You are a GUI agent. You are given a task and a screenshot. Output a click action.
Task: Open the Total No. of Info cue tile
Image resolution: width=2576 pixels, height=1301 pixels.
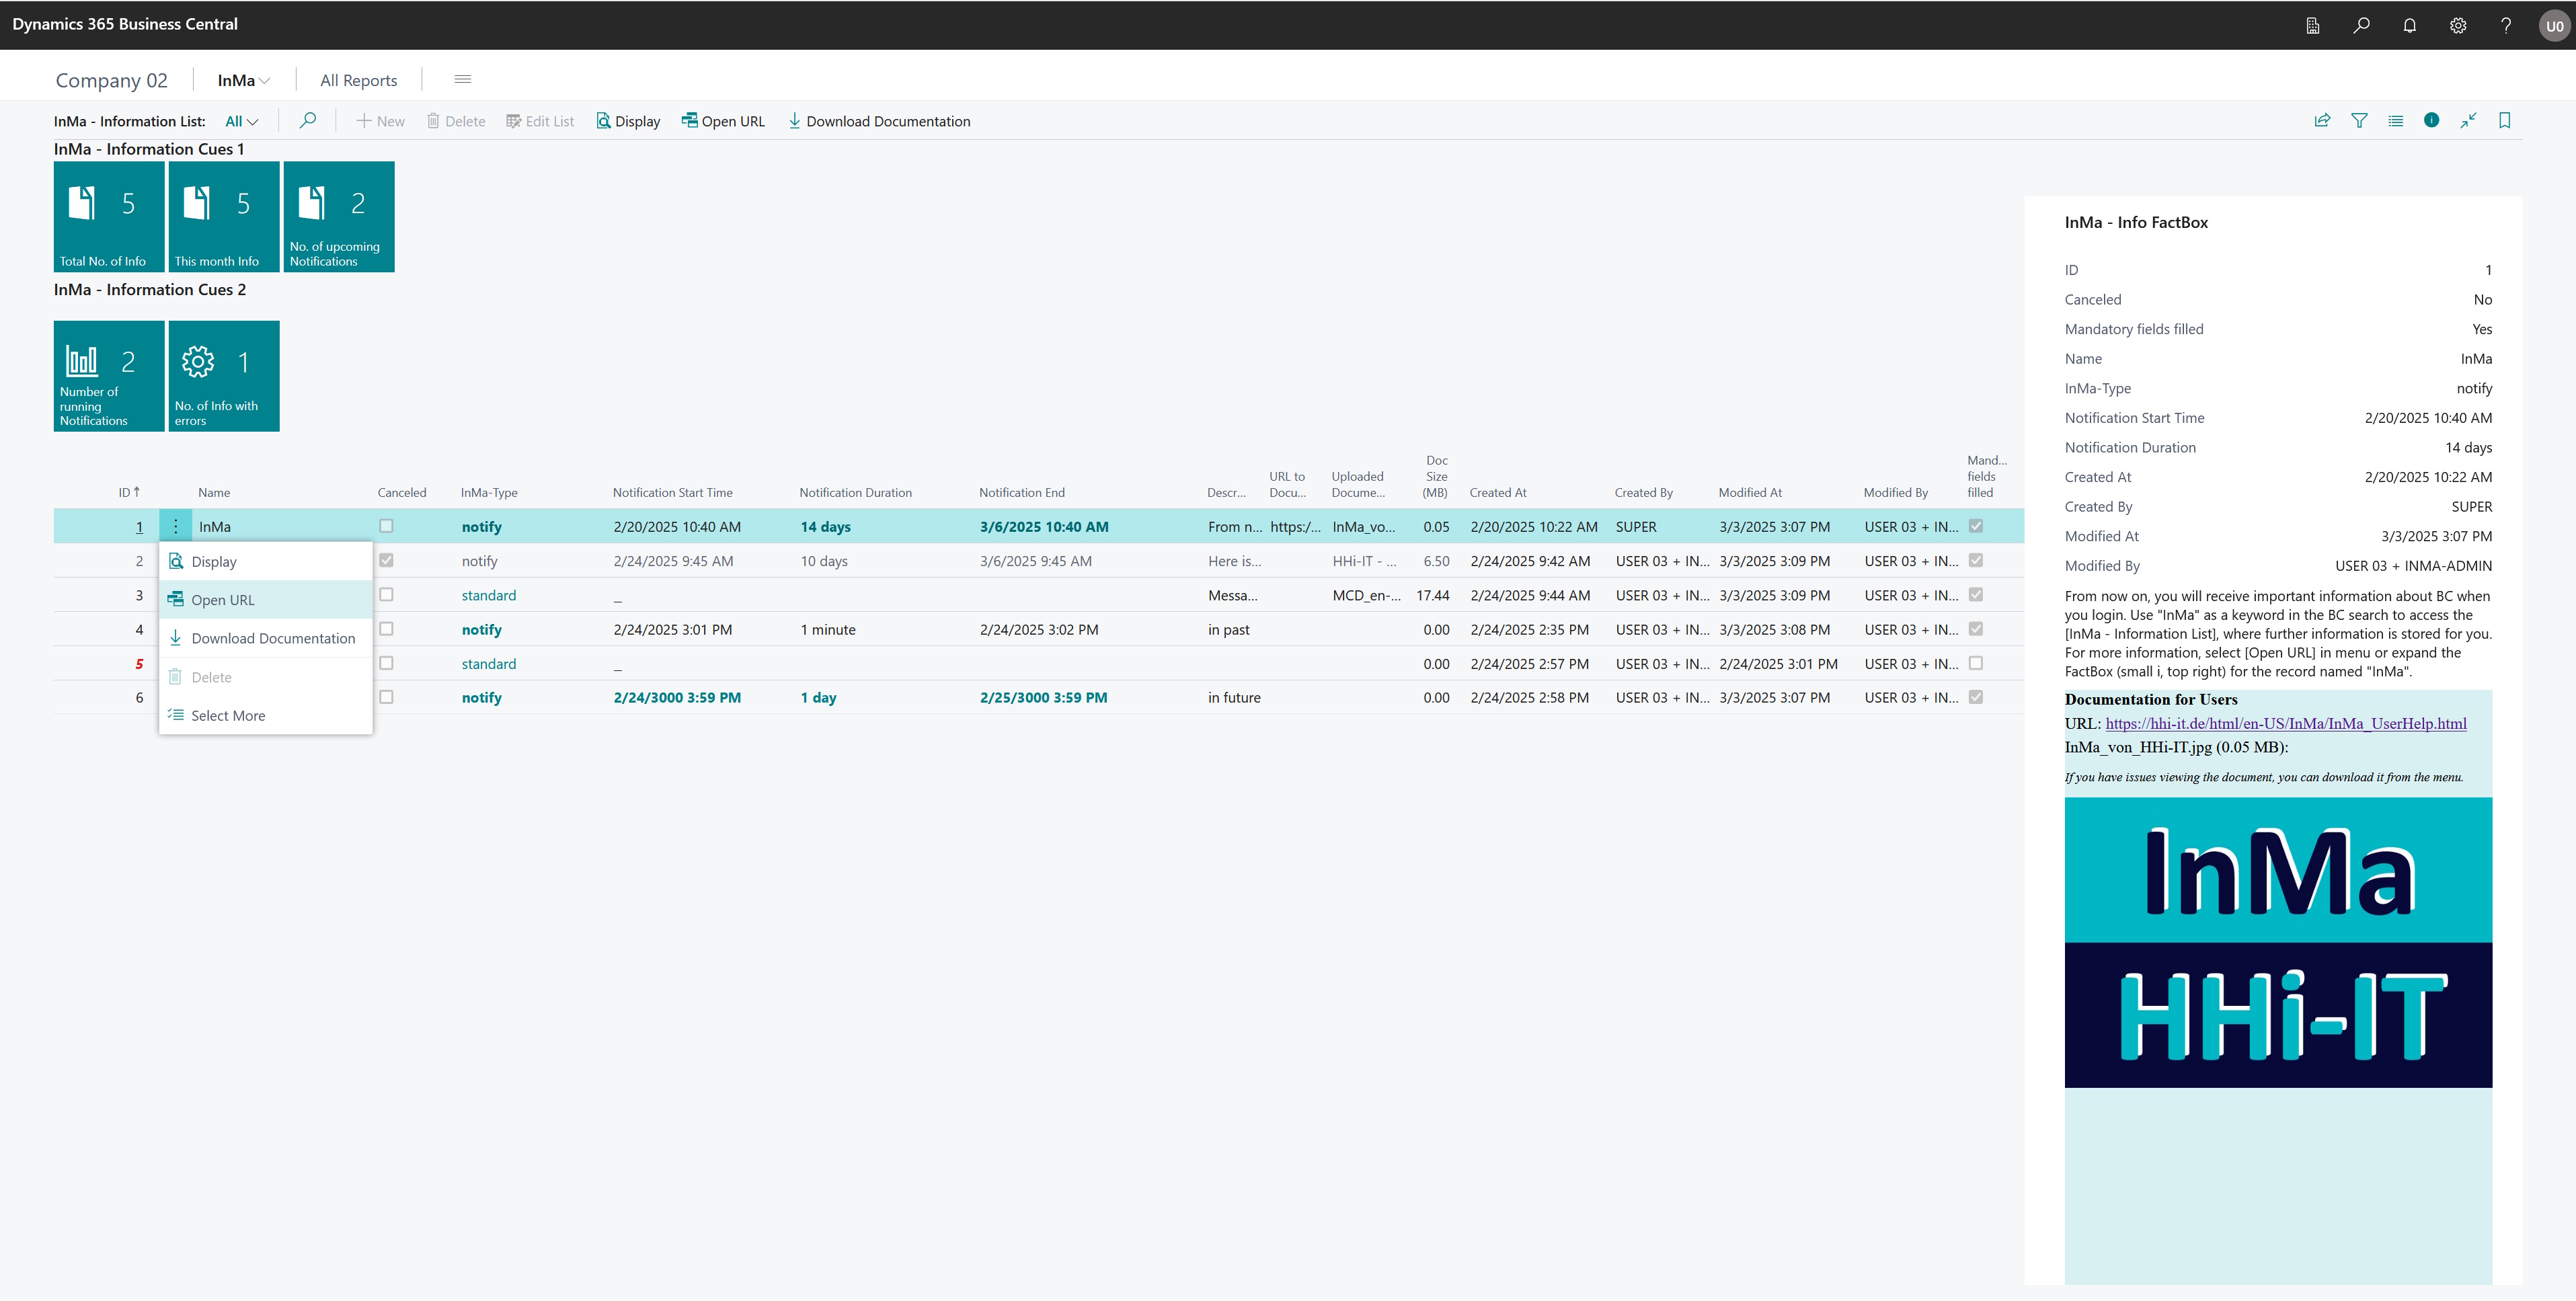point(109,216)
